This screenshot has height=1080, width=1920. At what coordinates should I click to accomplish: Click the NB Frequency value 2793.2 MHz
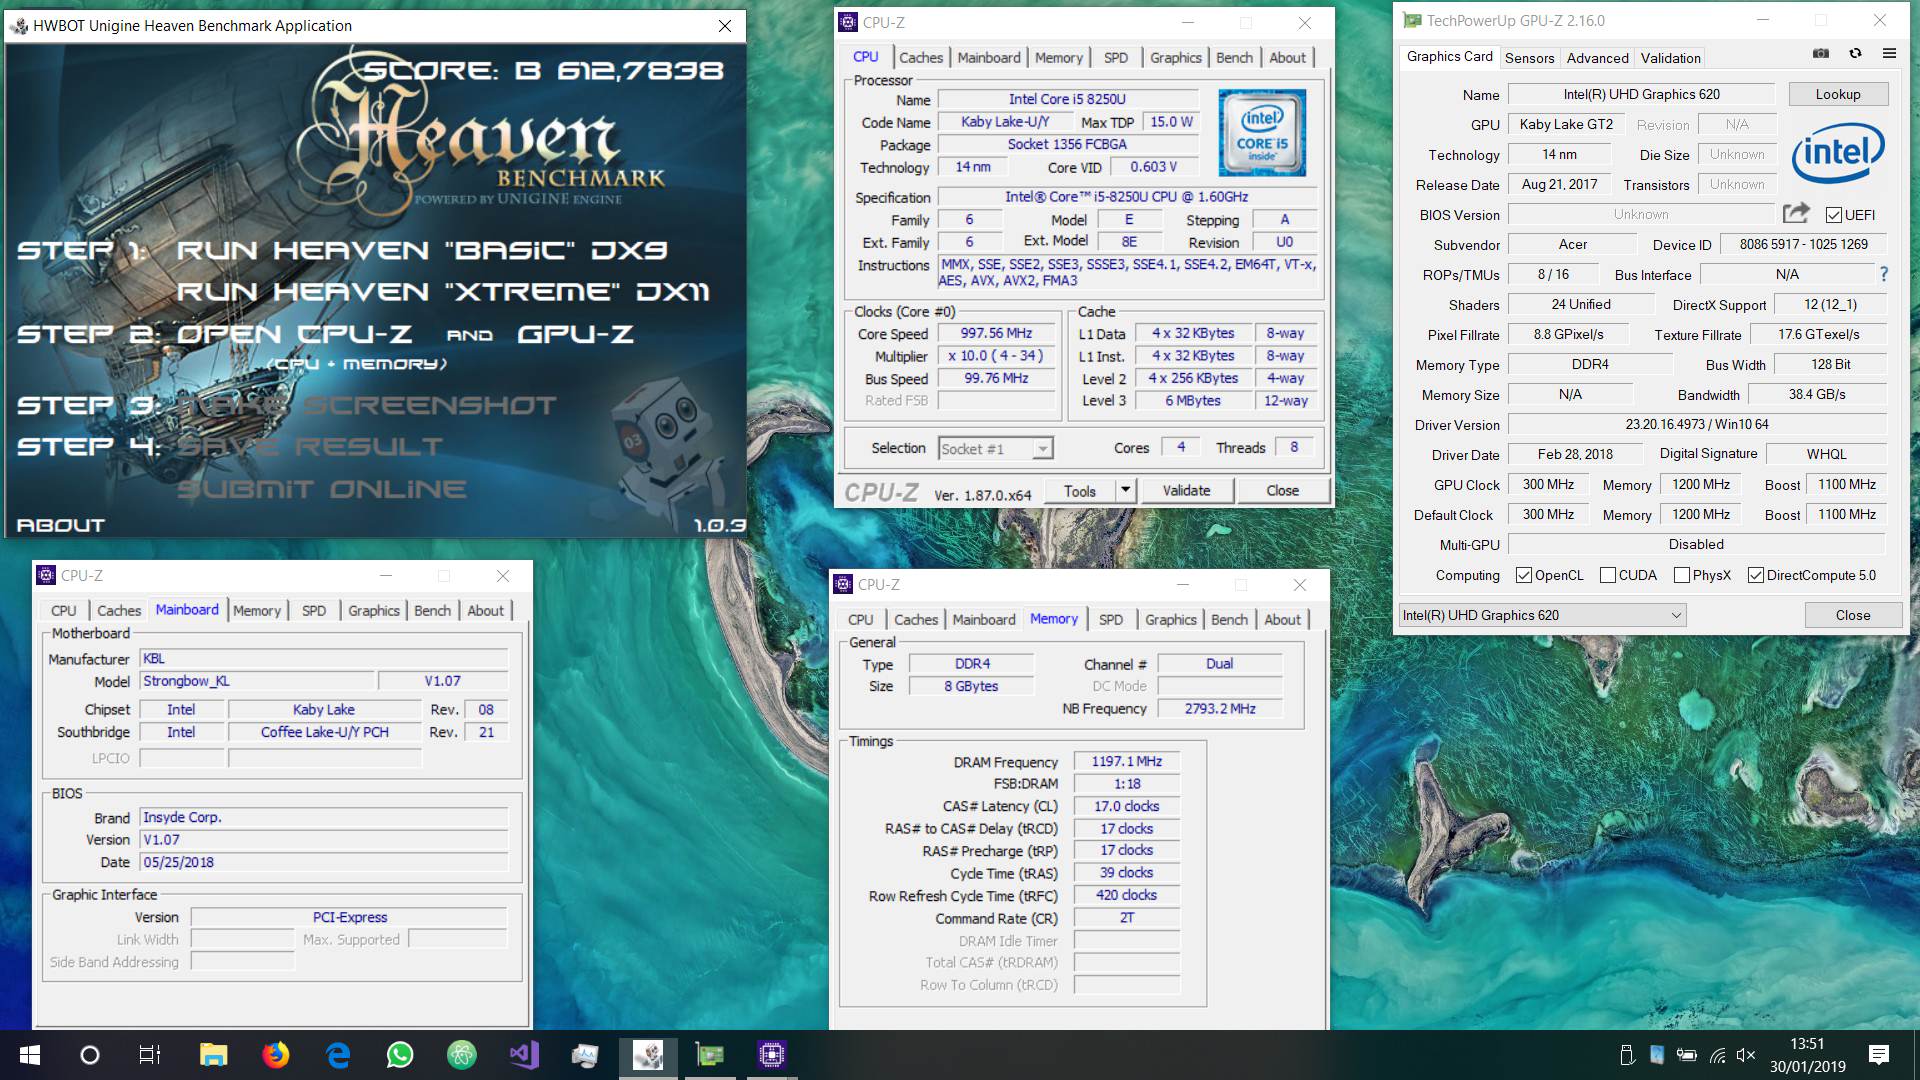(x=1219, y=708)
